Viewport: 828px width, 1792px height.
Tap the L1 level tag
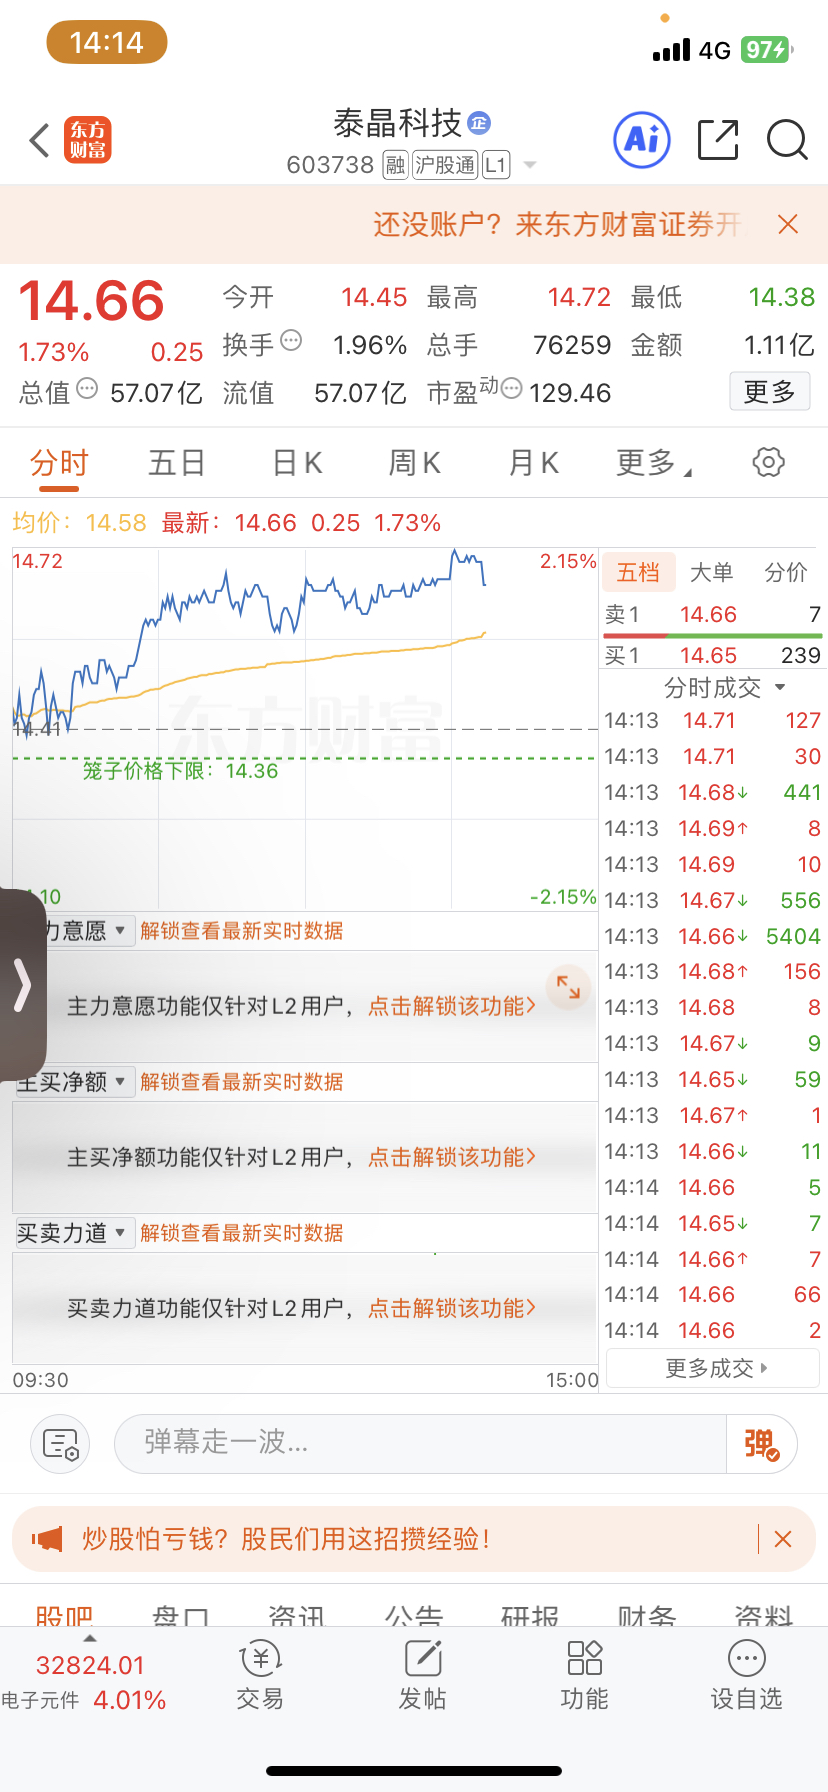pyautogui.click(x=496, y=165)
